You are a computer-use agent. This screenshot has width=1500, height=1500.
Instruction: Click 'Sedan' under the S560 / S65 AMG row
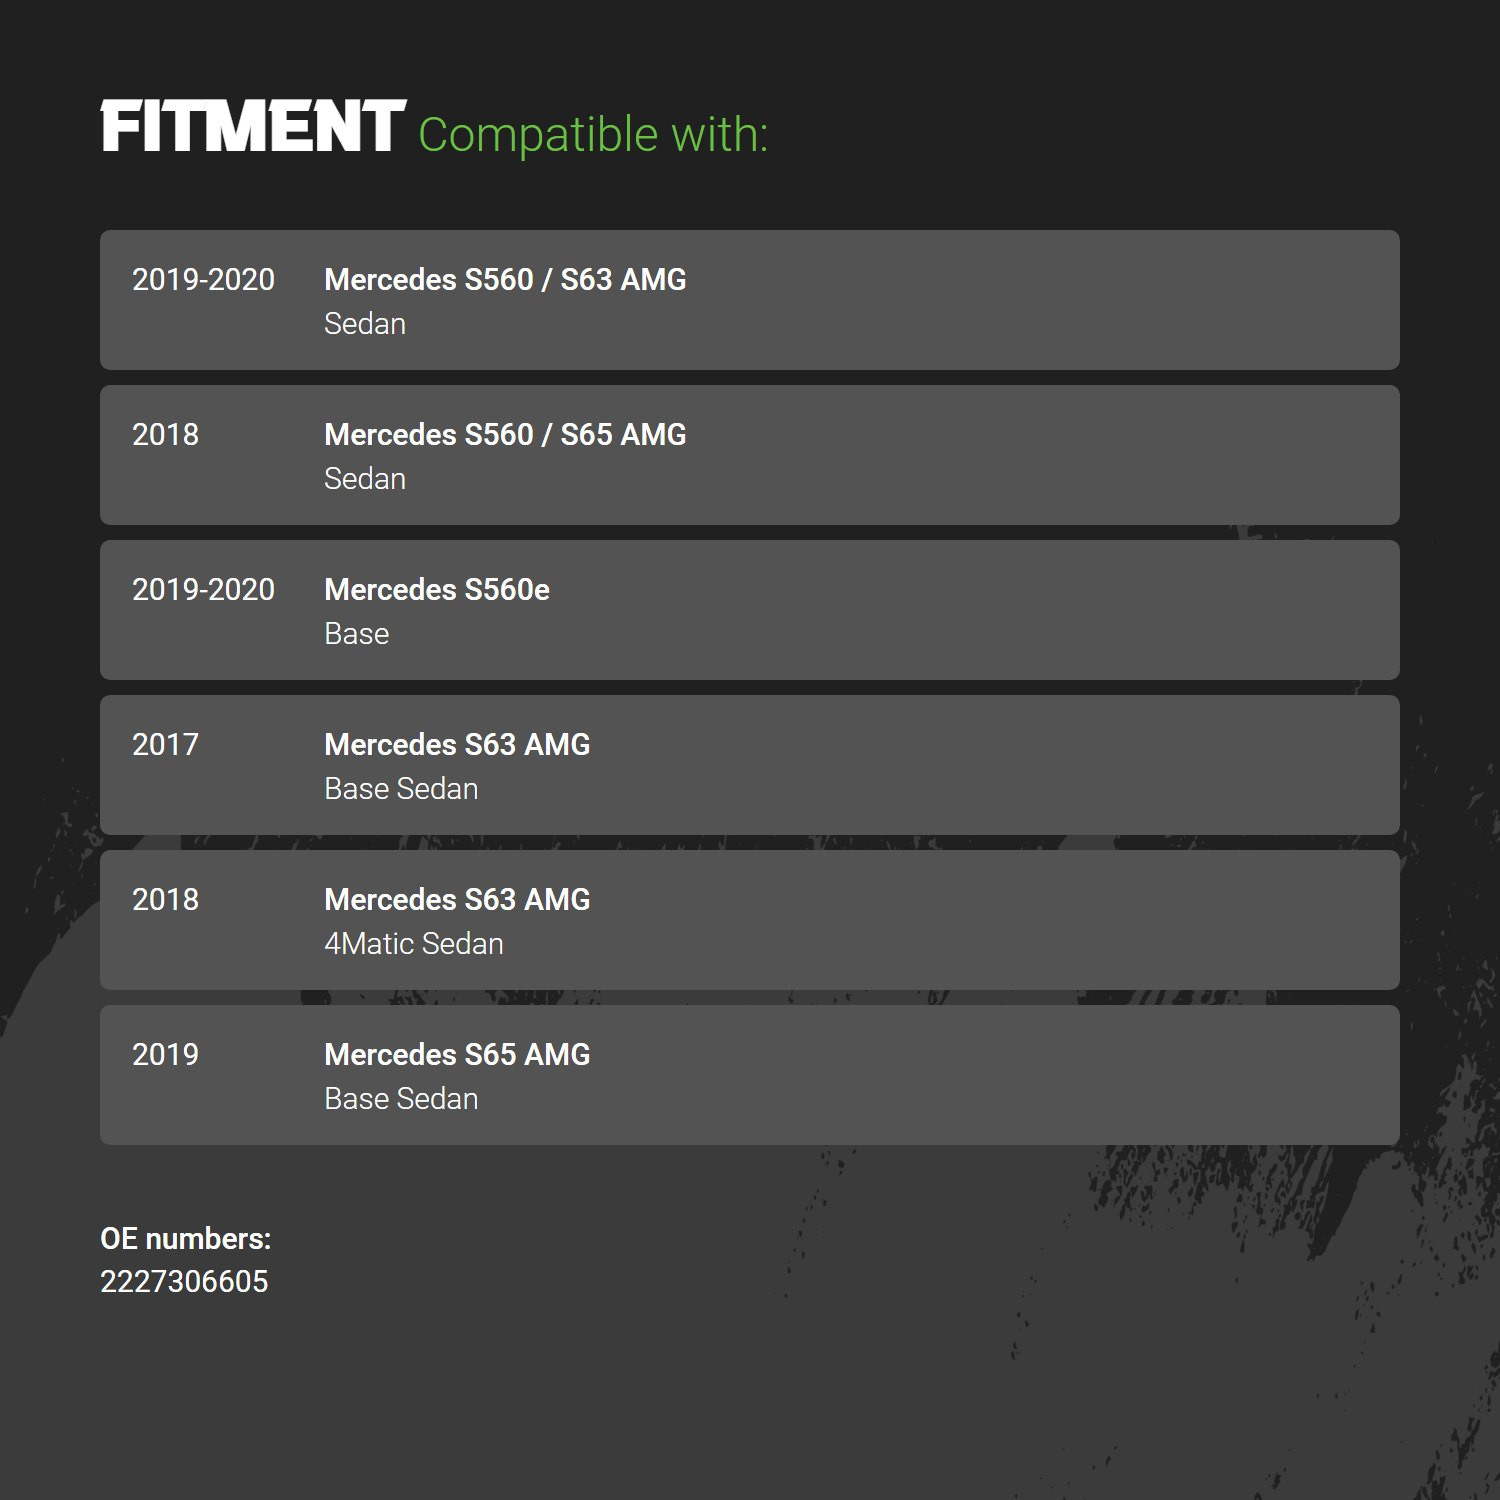point(365,479)
